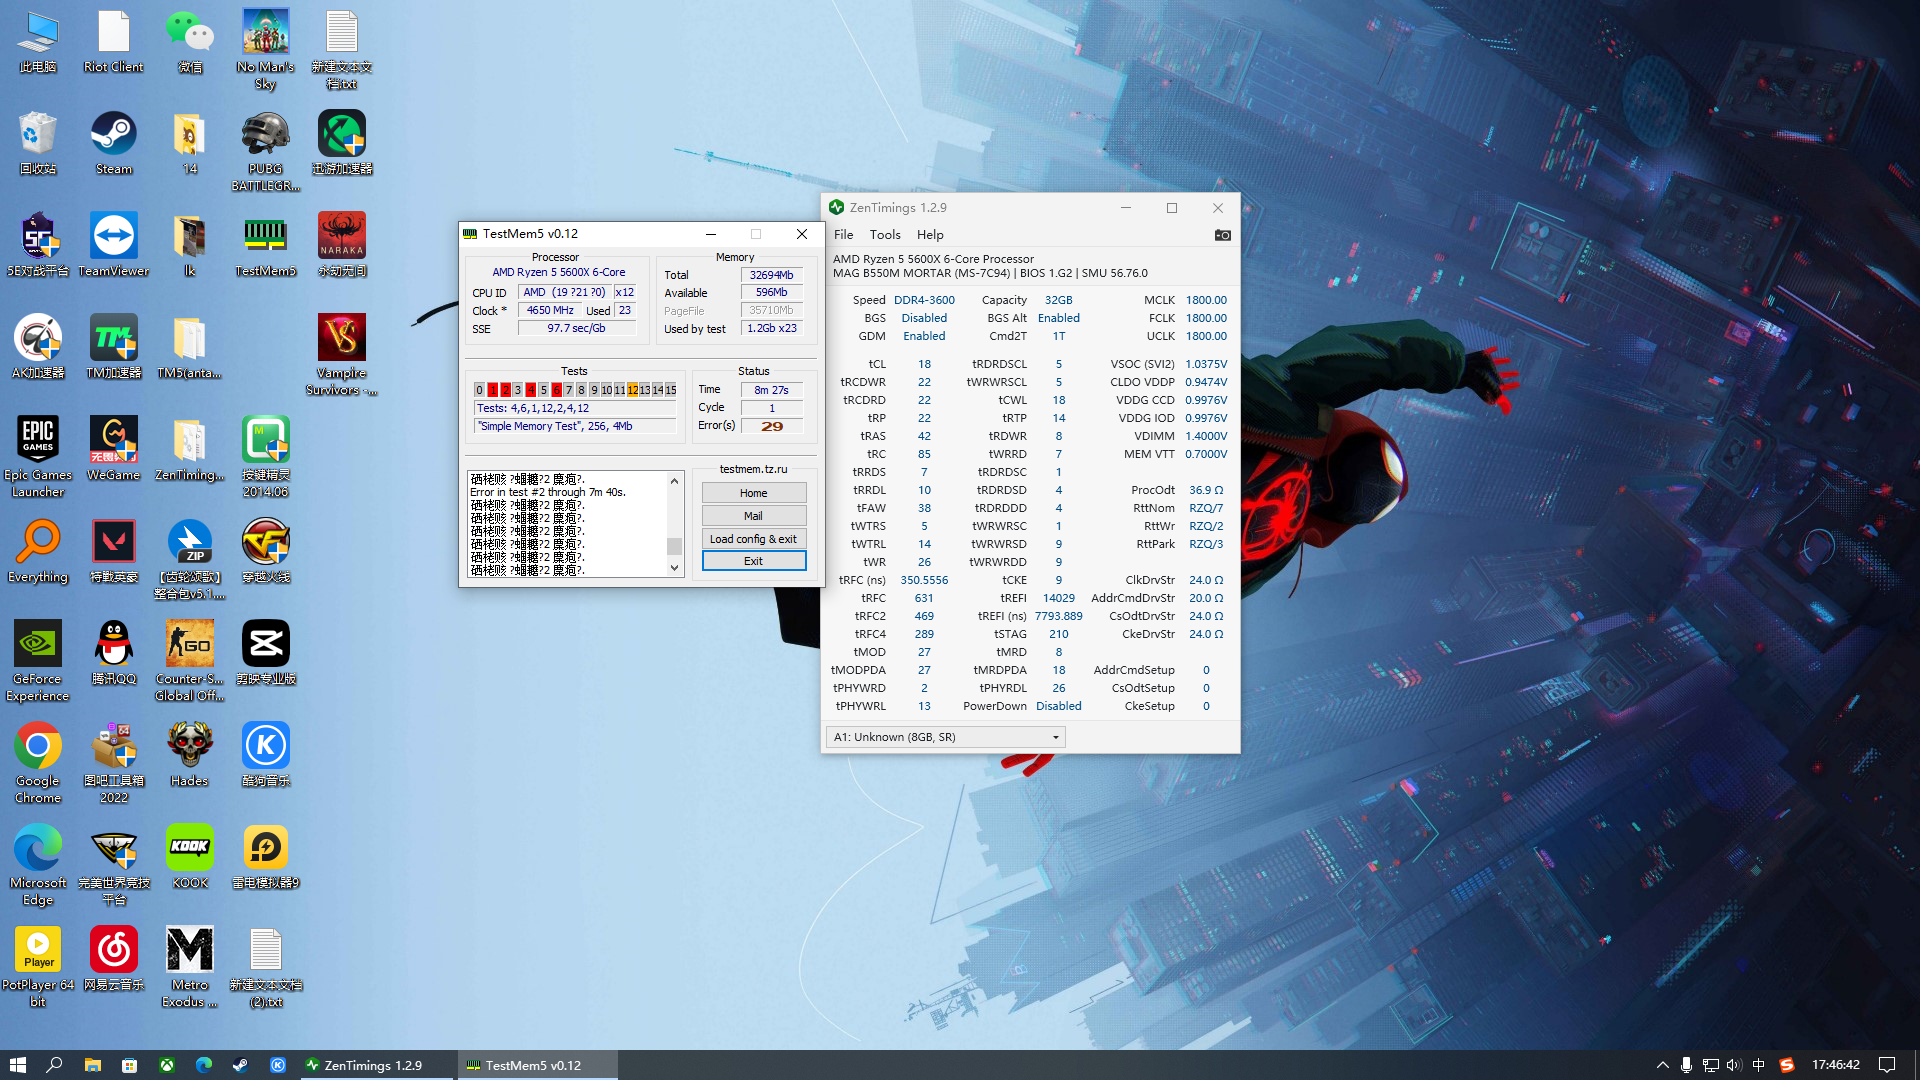Viewport: 1920px width, 1080px height.
Task: Open the ZenTimings folder on desktop
Action: (190, 449)
